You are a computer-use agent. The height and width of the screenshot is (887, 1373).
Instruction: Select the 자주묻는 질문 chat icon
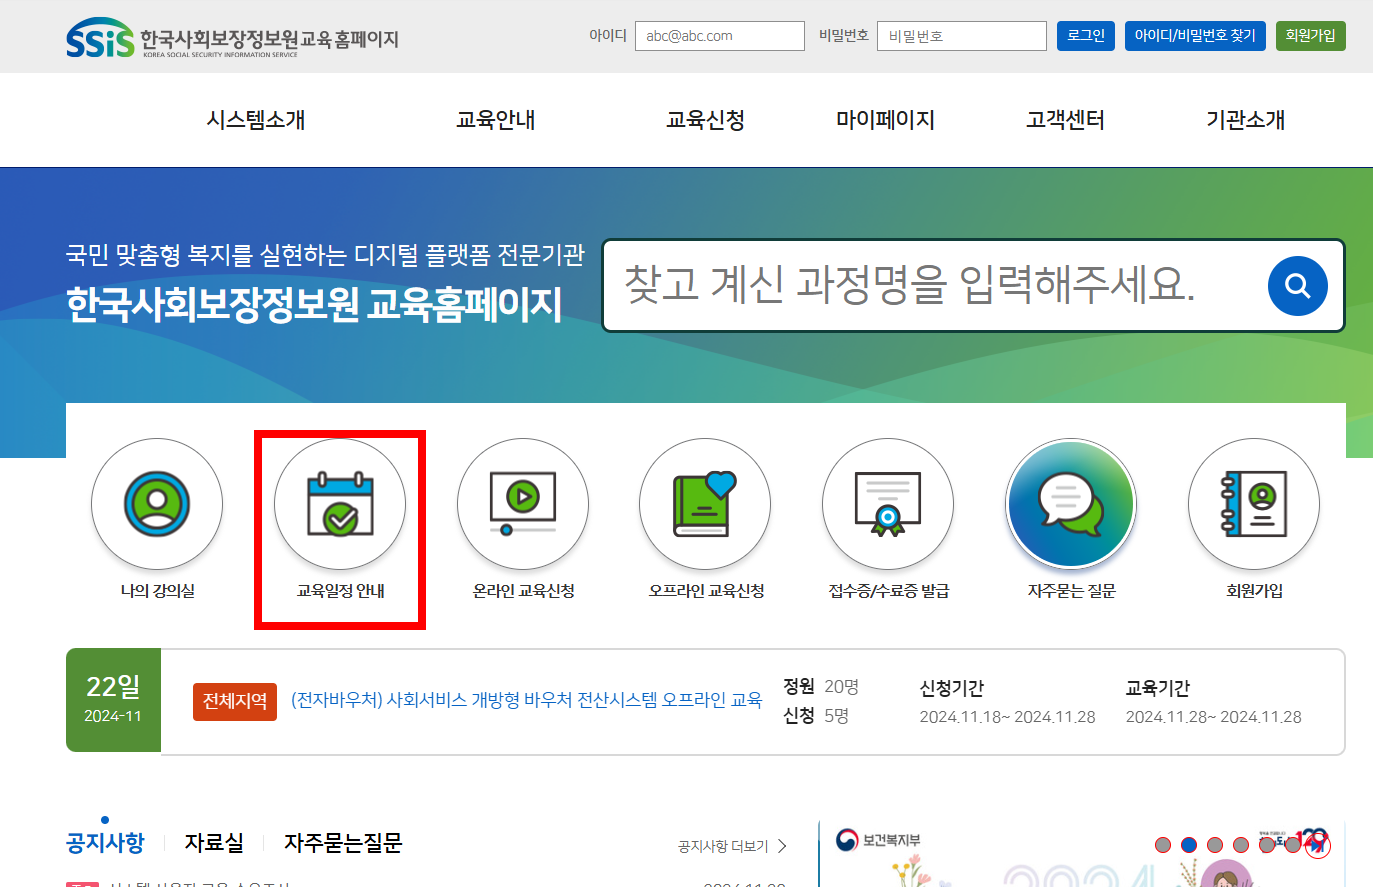tap(1070, 504)
